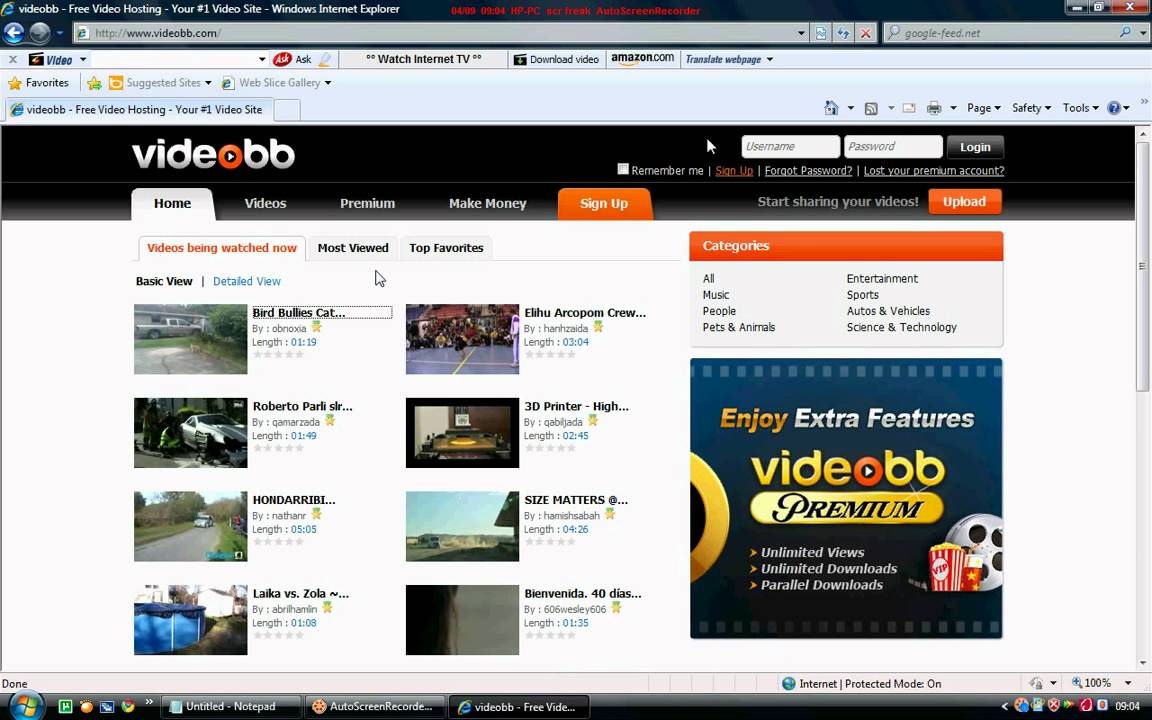Click the Username input field

[791, 146]
